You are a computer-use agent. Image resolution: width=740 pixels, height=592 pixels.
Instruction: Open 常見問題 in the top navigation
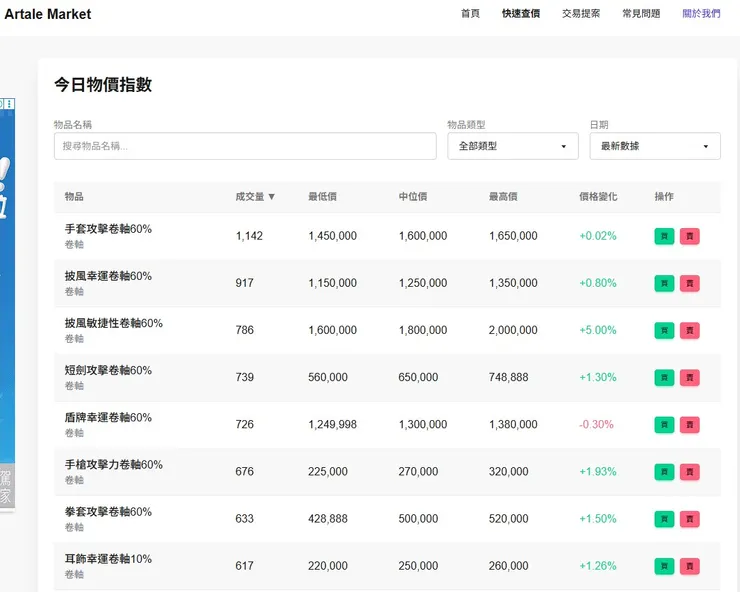[641, 14]
